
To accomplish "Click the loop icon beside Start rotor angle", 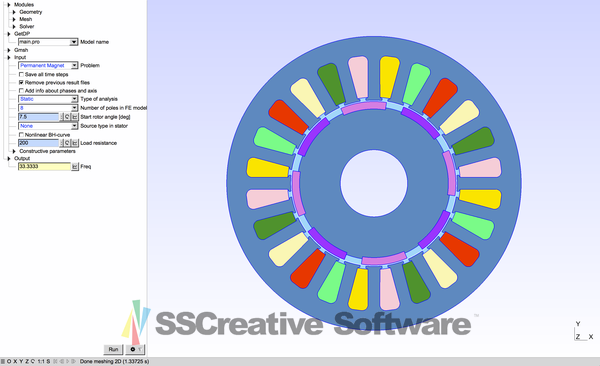I will [x=67, y=117].
